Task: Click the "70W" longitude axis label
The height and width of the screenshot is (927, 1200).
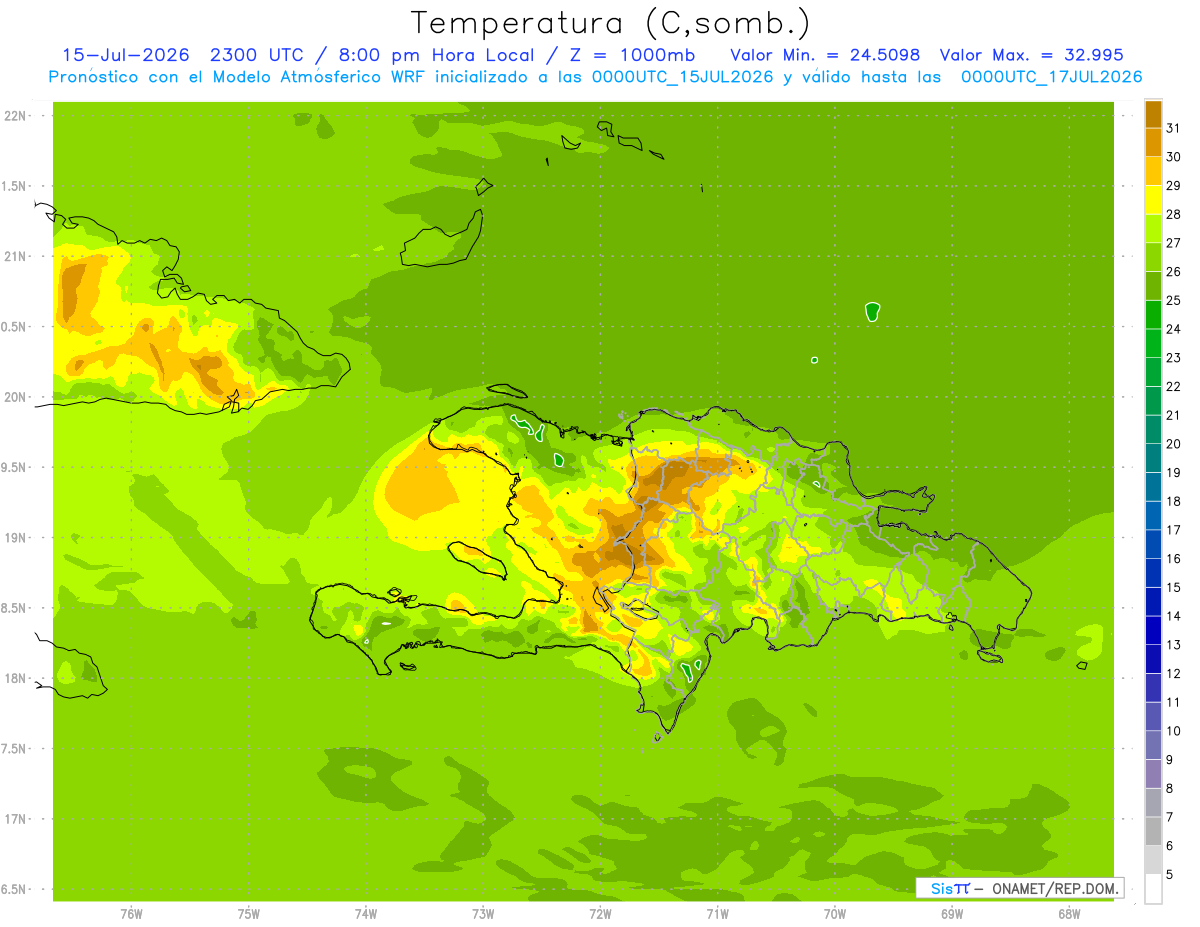Action: (x=835, y=914)
